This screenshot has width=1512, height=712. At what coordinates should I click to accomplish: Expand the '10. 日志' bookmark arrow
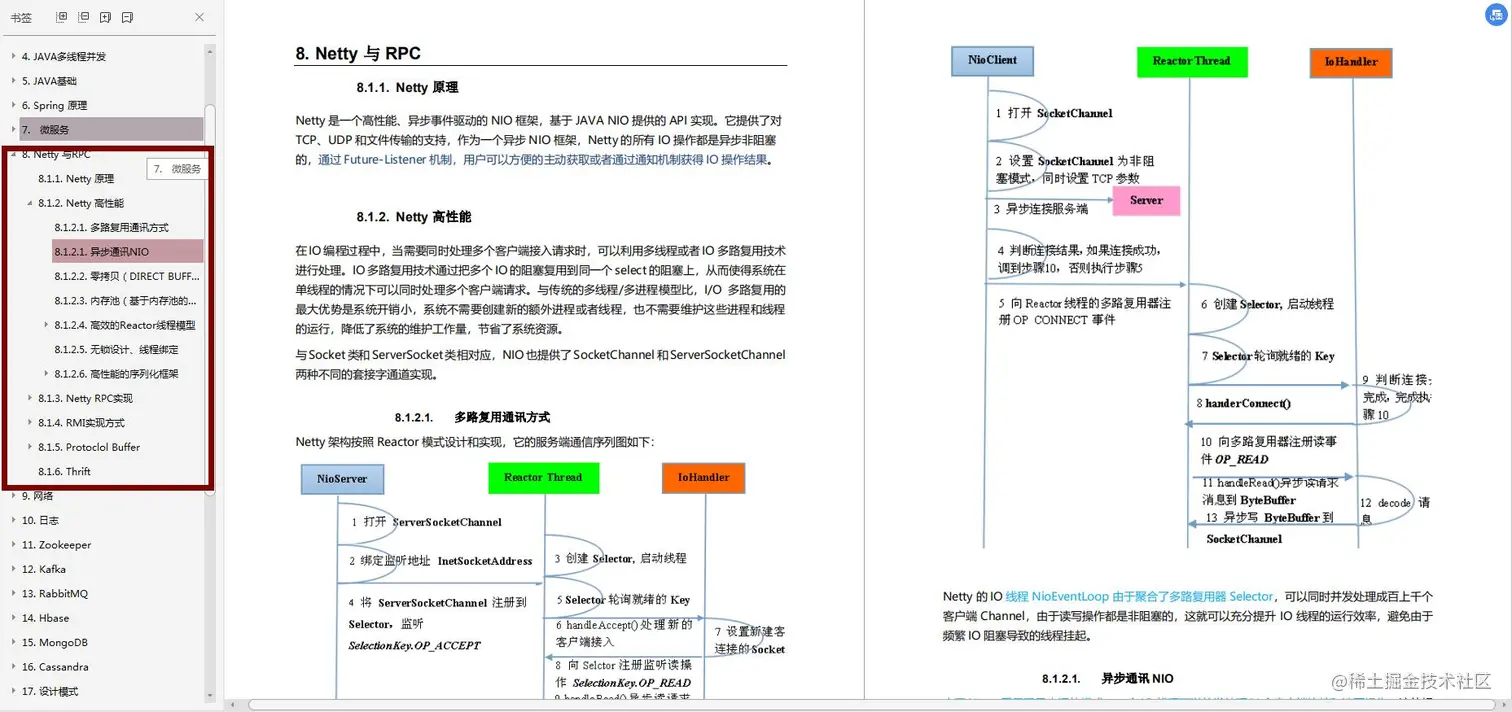point(13,520)
